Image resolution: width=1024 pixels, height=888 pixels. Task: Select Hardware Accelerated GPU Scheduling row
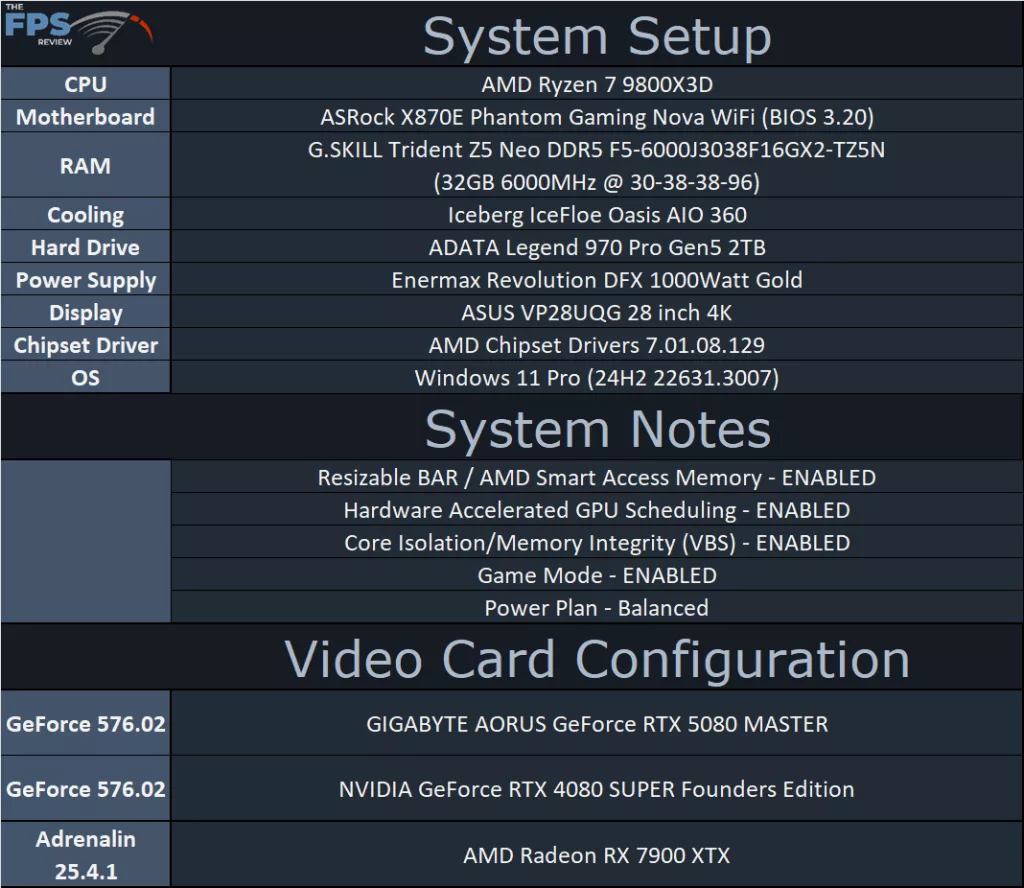click(x=597, y=509)
